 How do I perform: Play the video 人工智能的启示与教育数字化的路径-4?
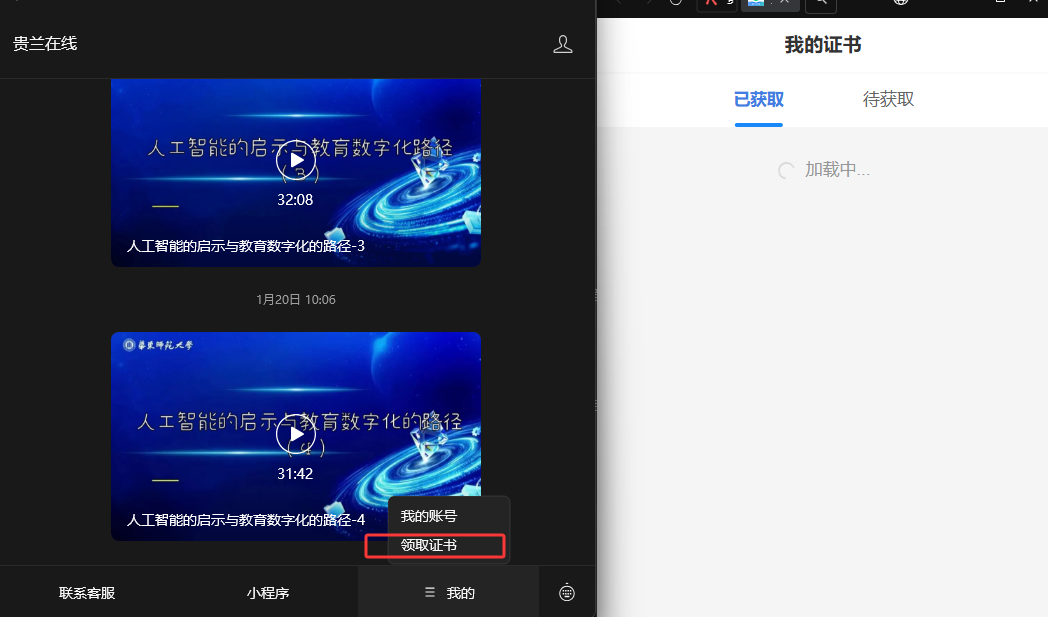pyautogui.click(x=296, y=433)
